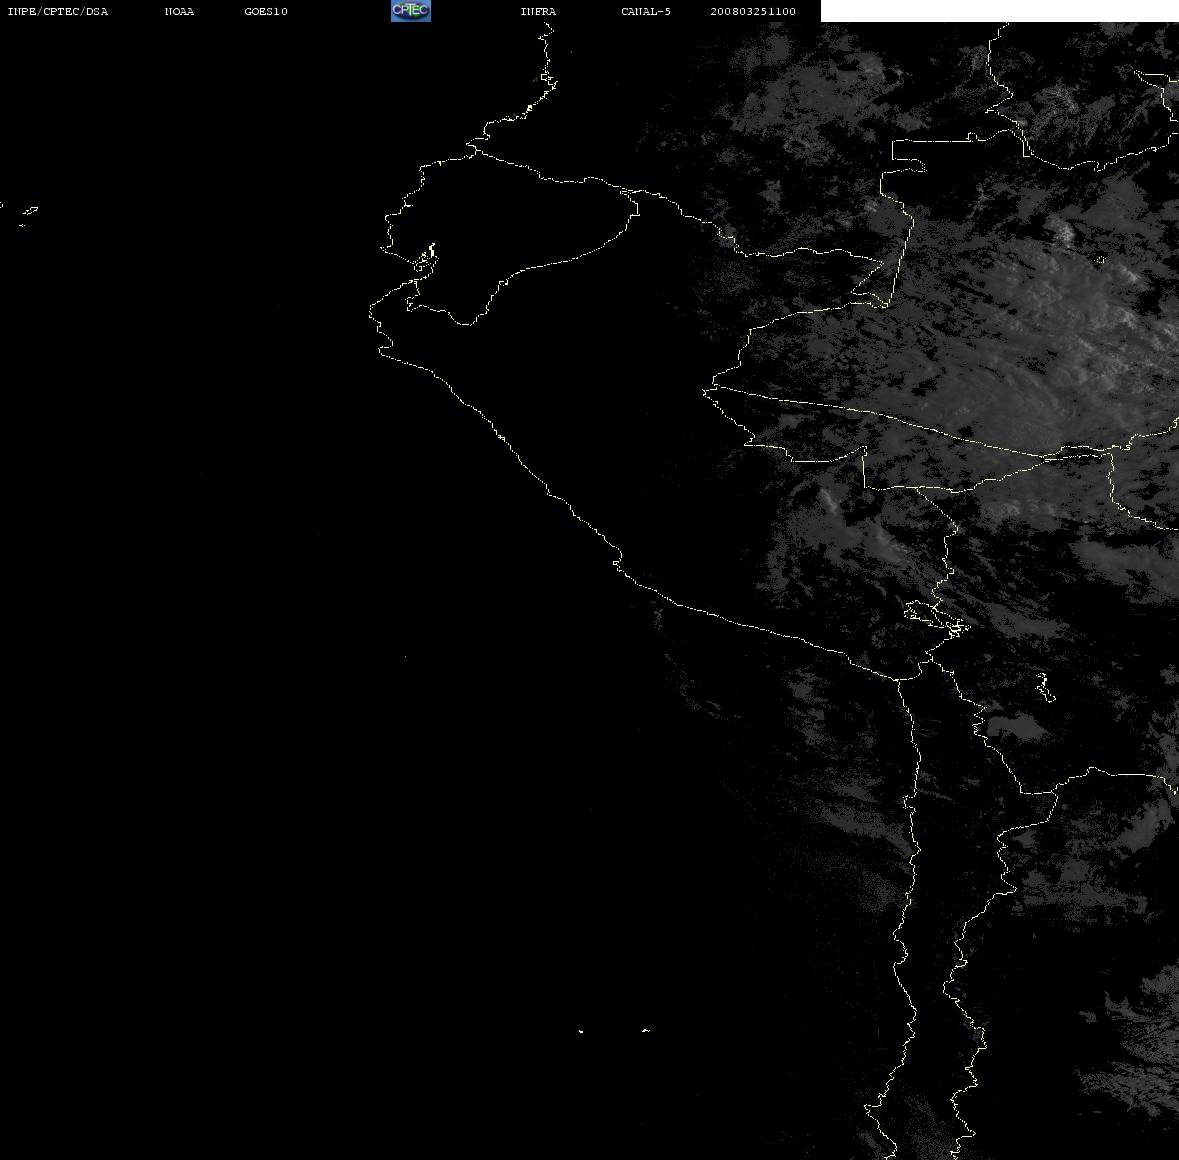
Task: Click the INFRA label in header
Action: pos(538,11)
